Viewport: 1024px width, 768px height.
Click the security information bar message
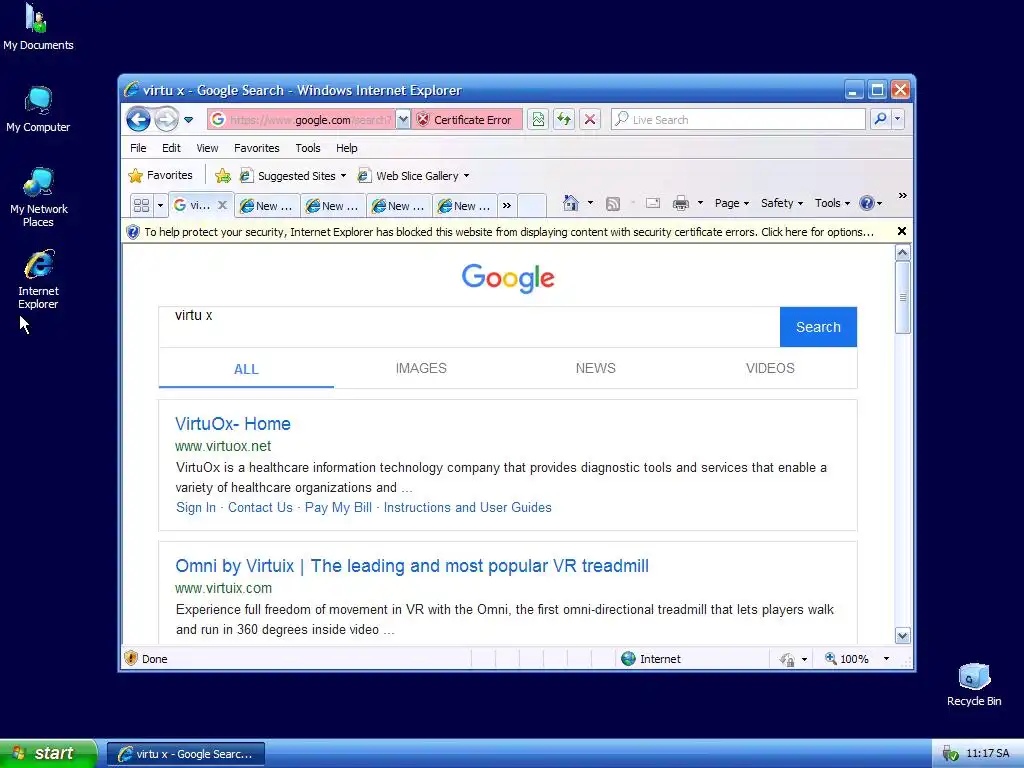click(509, 232)
